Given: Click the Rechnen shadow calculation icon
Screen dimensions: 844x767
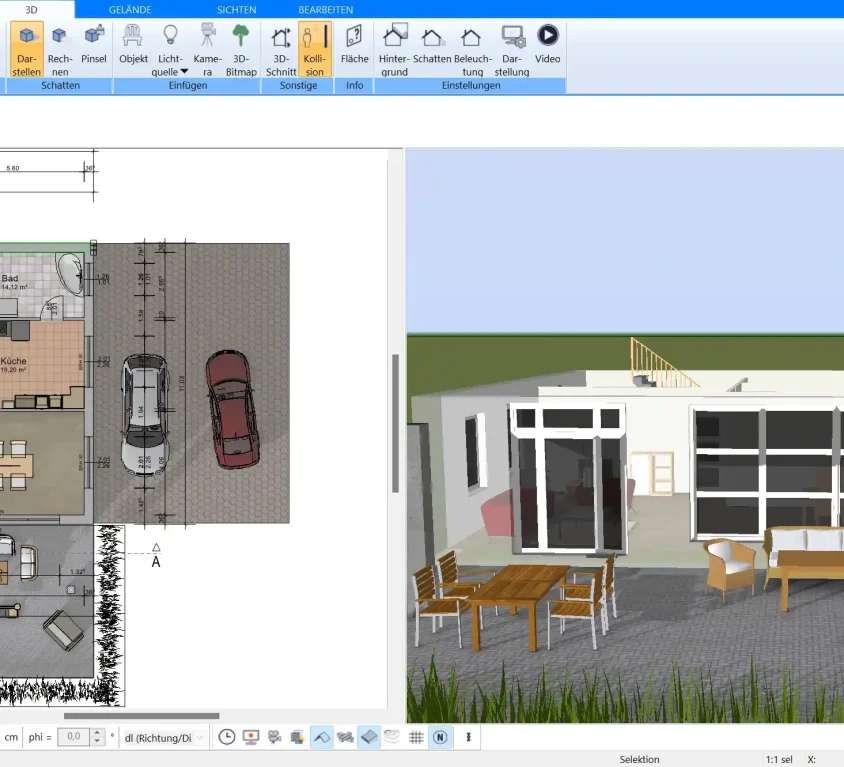Looking at the screenshot, I should [x=60, y=50].
